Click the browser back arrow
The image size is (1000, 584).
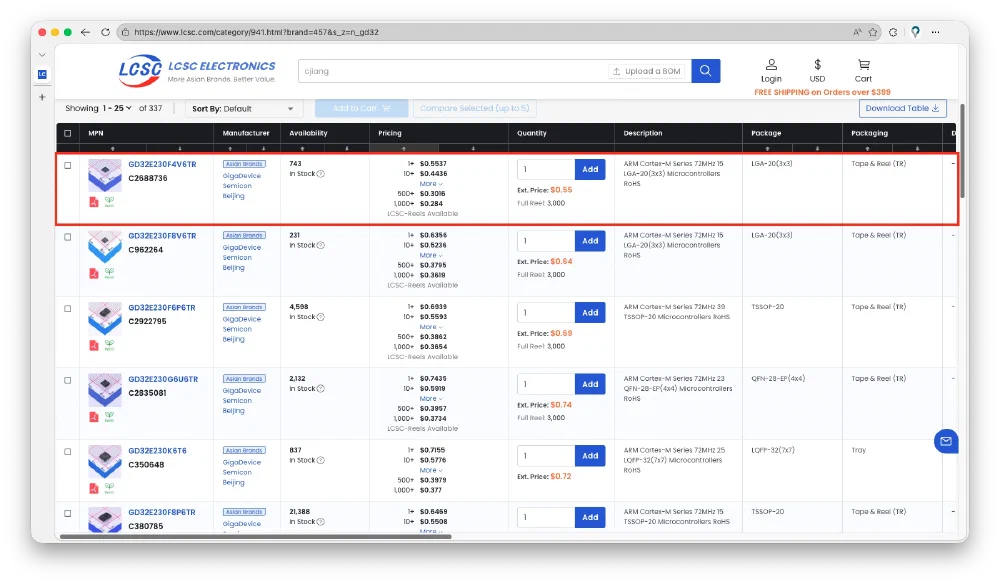(x=86, y=32)
